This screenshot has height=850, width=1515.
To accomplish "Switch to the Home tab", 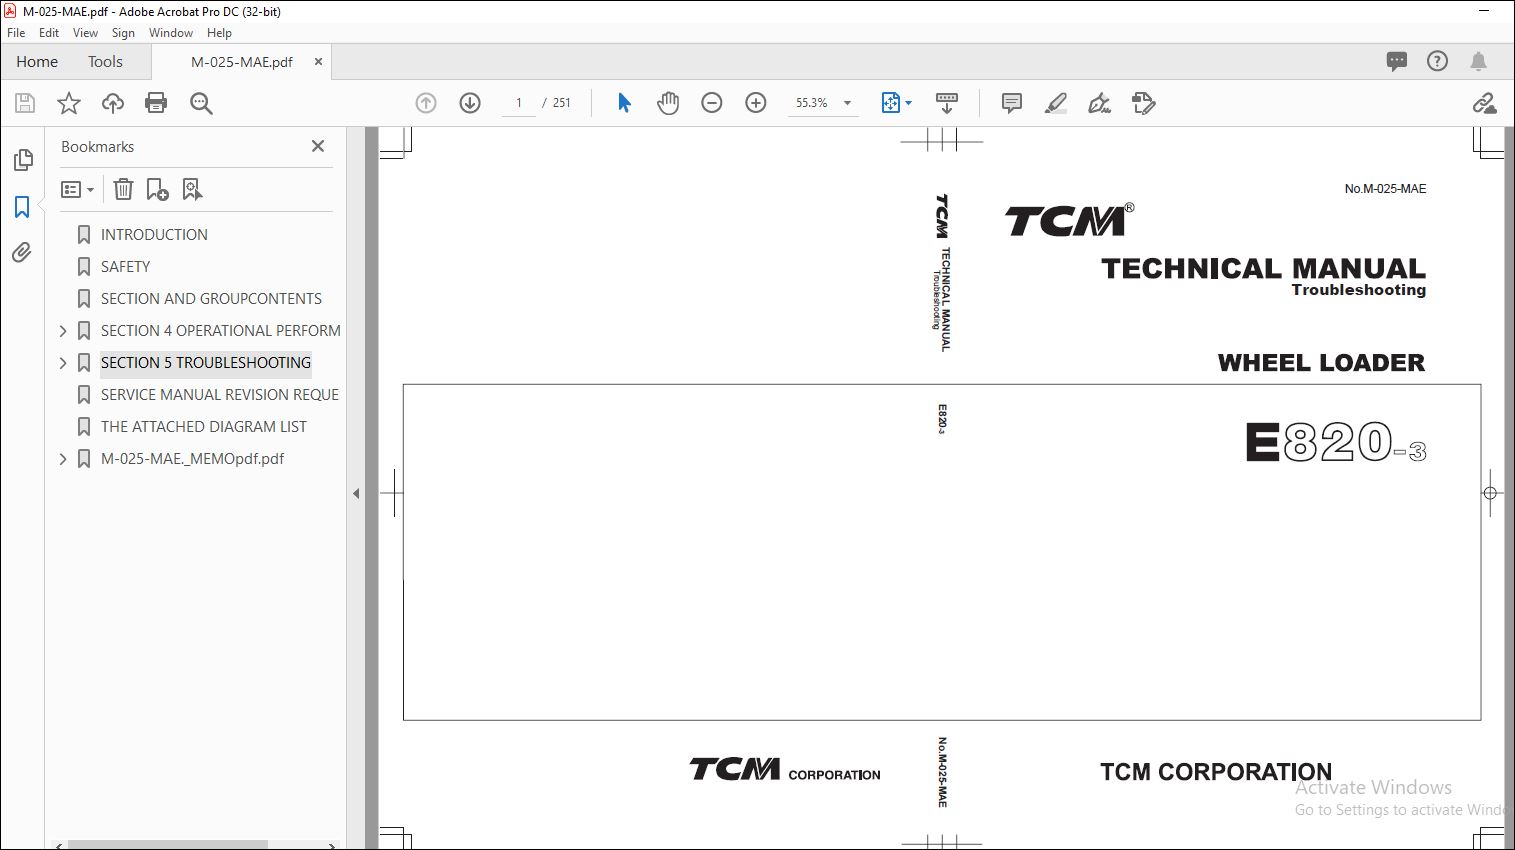I will (37, 61).
